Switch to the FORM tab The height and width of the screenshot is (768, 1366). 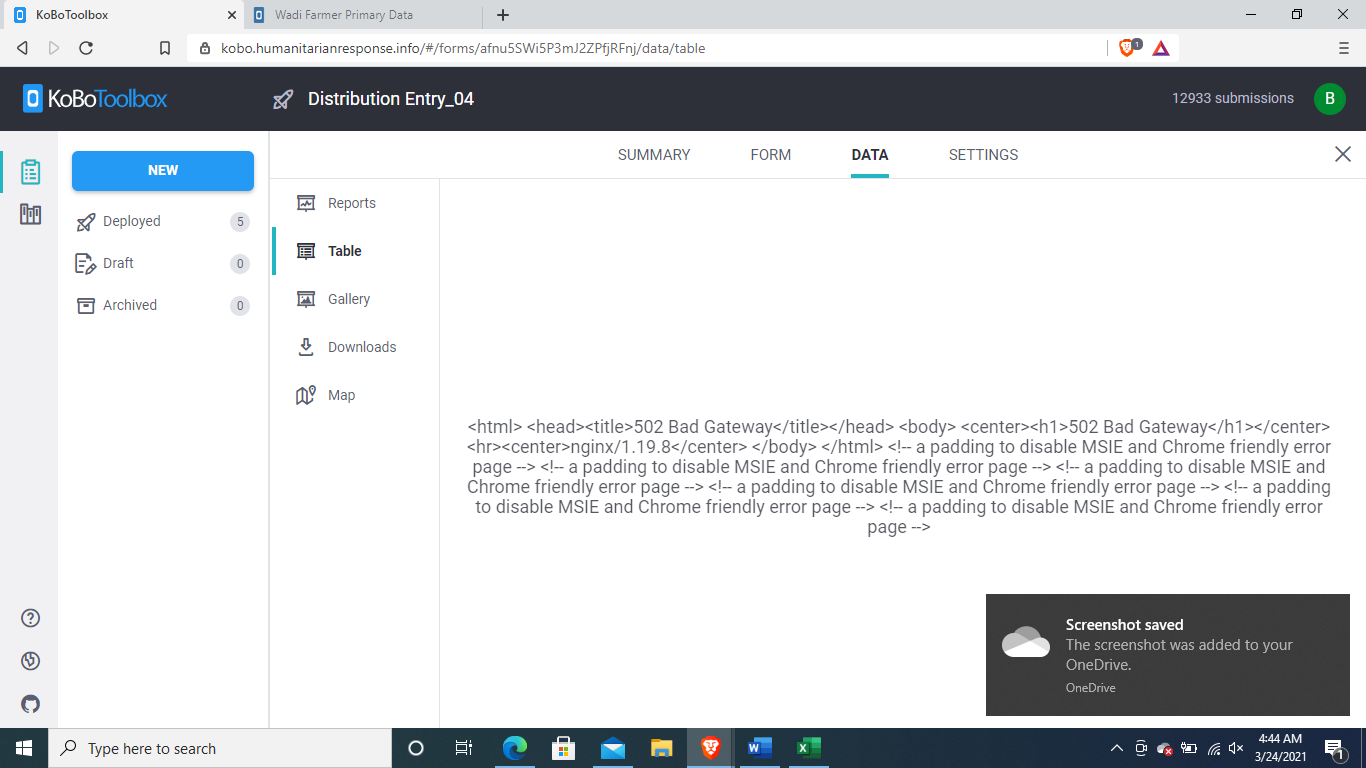pos(770,154)
